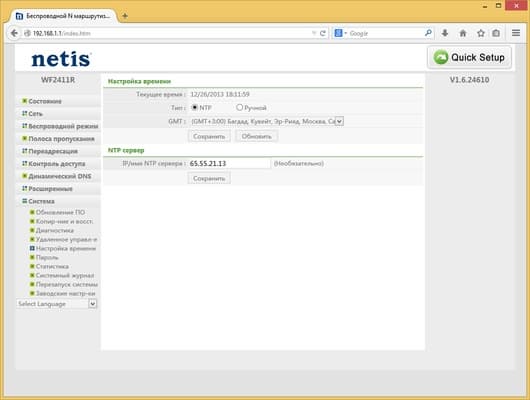Open Удаленное управл-е submenu item
Viewport: 530px width, 400px height.
[x=63, y=239]
